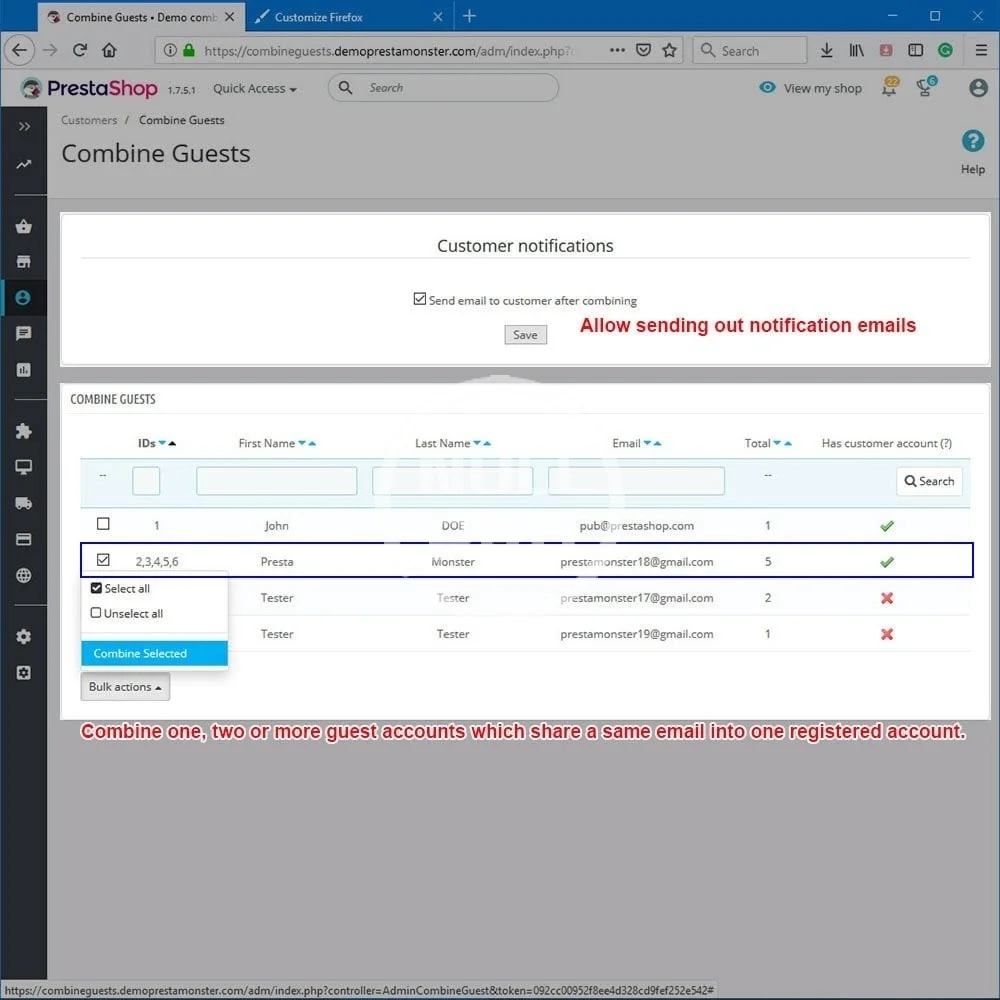
Task: Open the Customers icon in the sidebar
Action: click(x=23, y=298)
